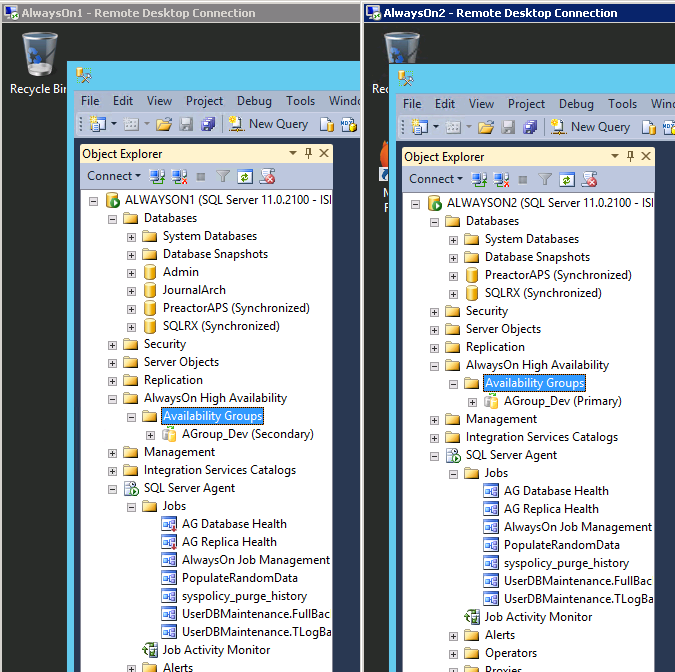Click Stop icon in AlwaysOn1 Object Explorer
This screenshot has height=672, width=675.
coord(201,177)
